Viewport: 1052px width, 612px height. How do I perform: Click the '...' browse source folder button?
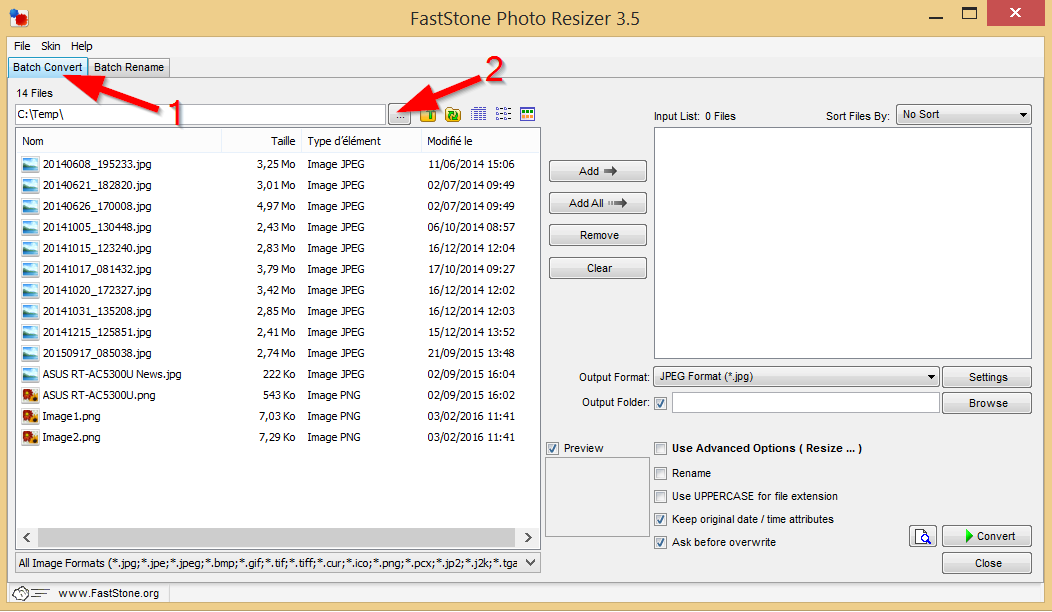click(400, 115)
